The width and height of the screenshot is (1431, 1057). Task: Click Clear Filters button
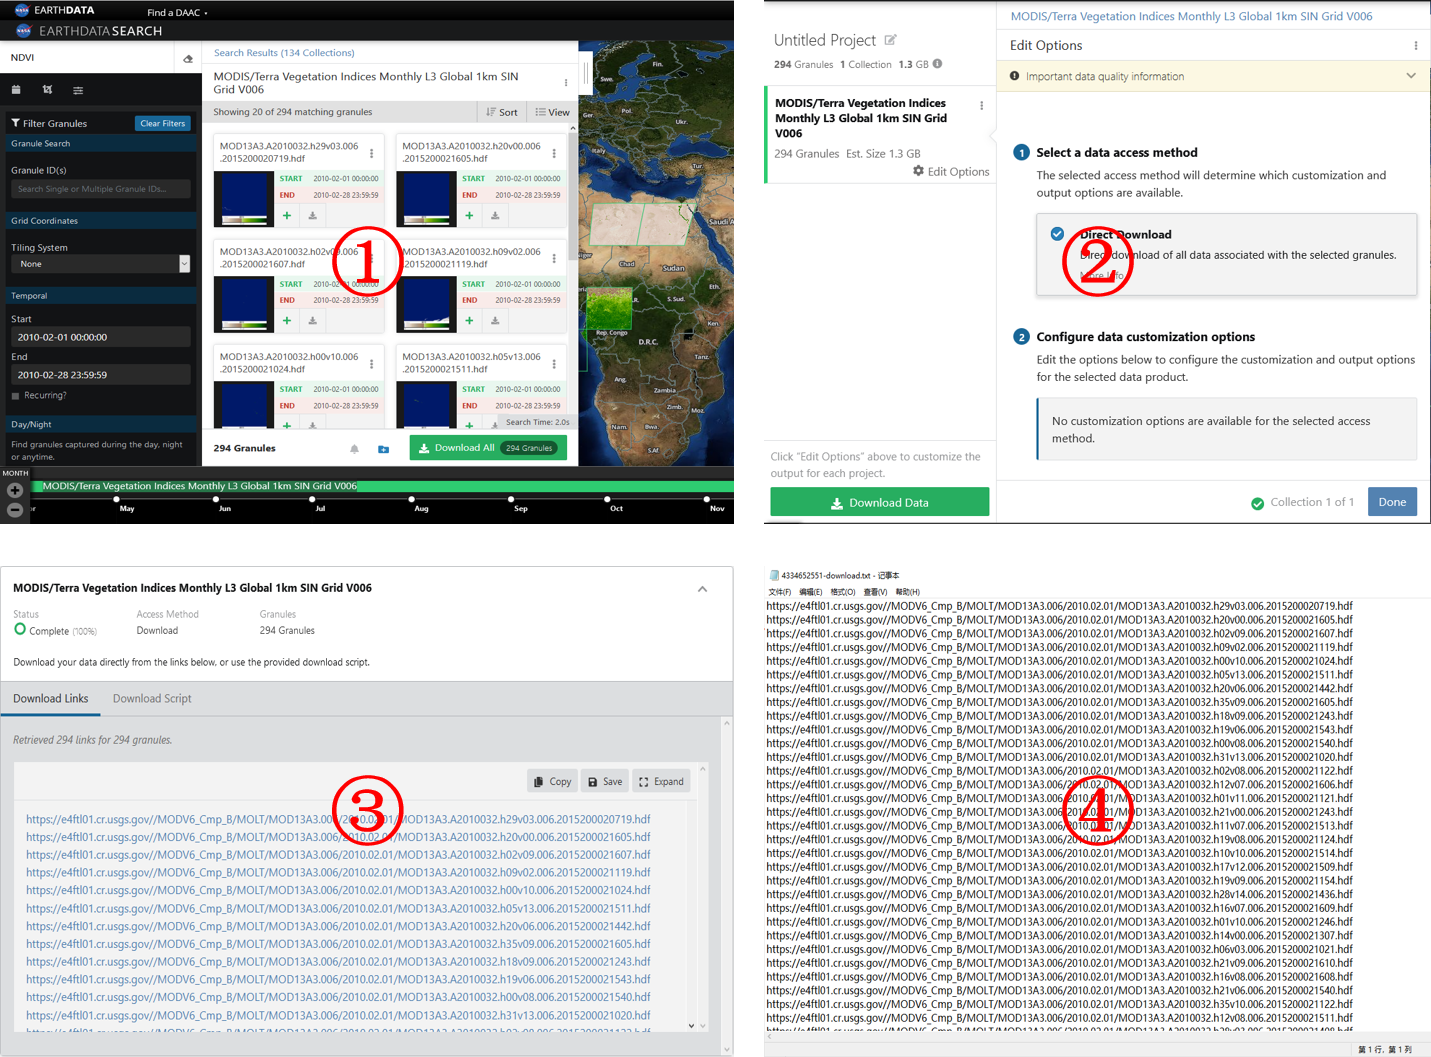pos(162,123)
